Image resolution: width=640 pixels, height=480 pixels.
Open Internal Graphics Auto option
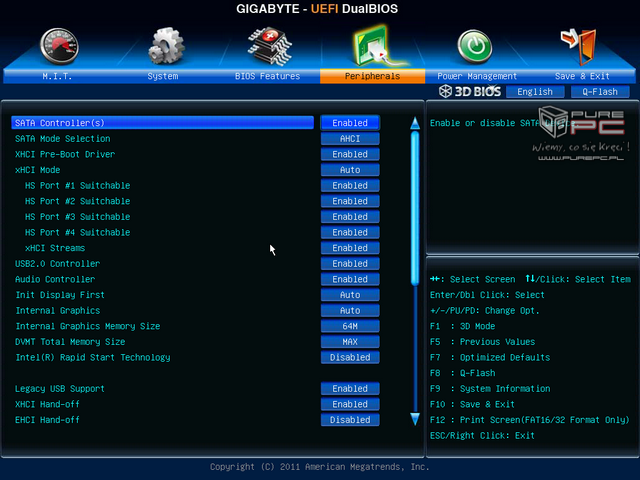tap(350, 311)
